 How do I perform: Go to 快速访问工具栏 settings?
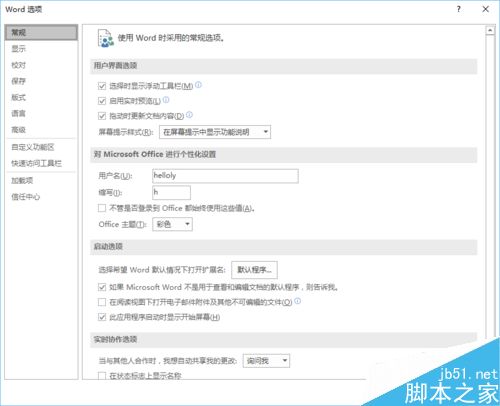[x=36, y=163]
